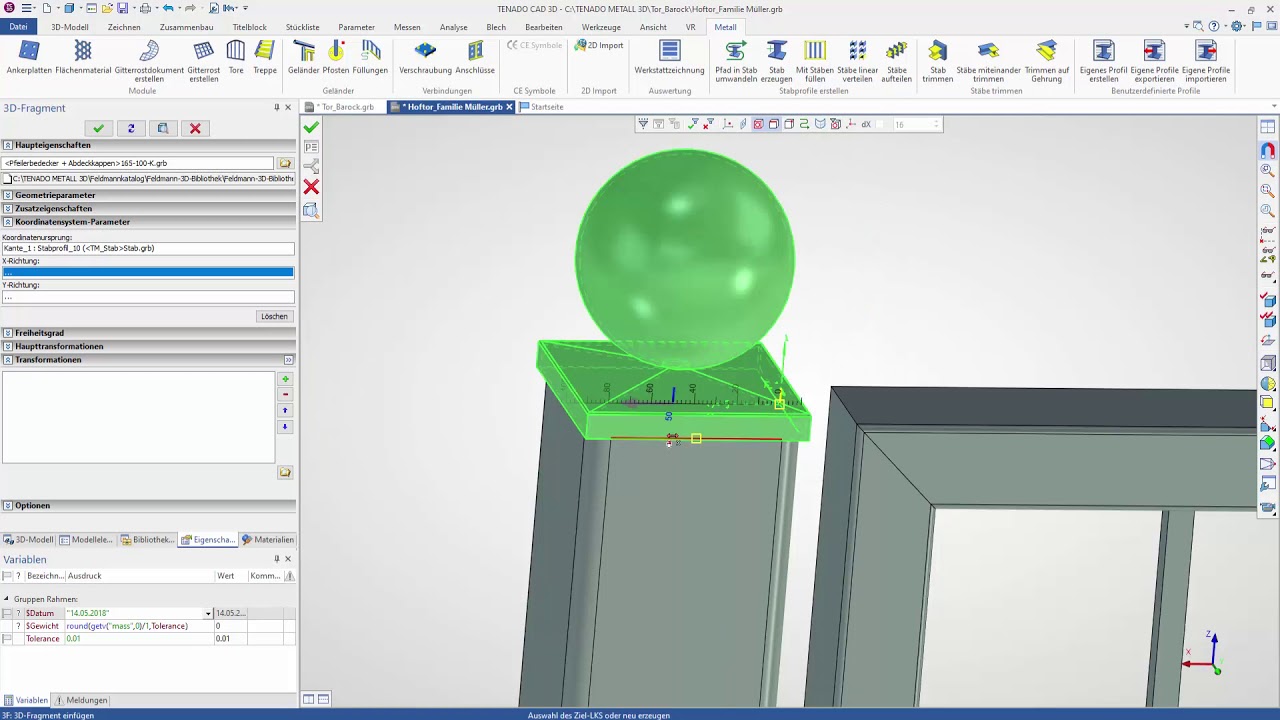
Task: Click green checkmark beside the viewport
Action: point(311,127)
